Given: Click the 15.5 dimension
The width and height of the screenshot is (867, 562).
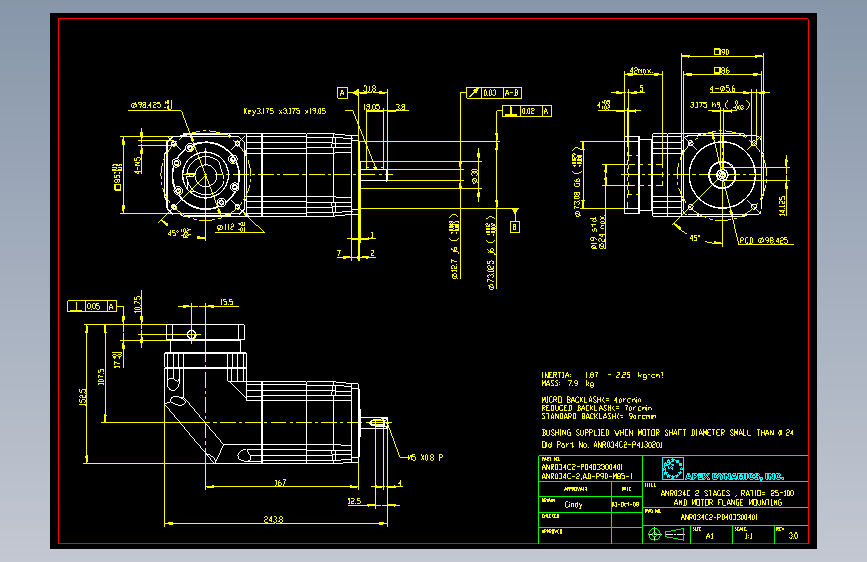Looking at the screenshot, I should [227, 302].
